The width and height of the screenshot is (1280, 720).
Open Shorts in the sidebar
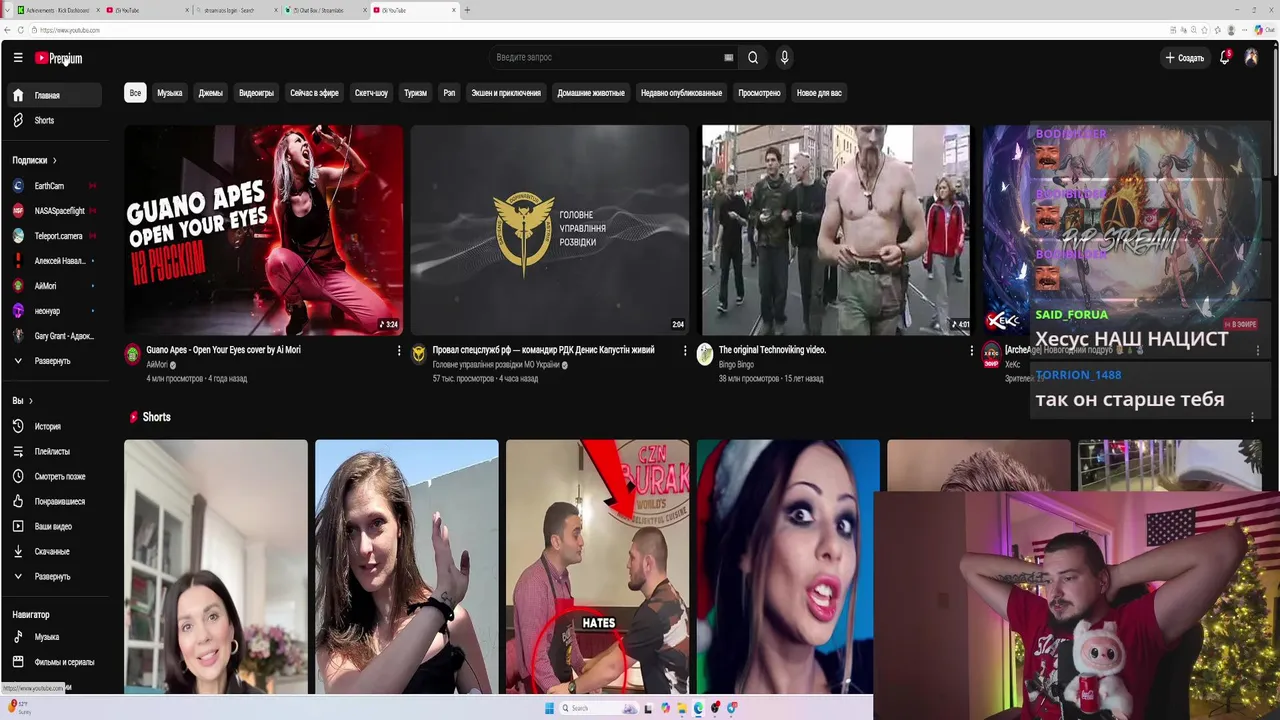click(x=55, y=120)
